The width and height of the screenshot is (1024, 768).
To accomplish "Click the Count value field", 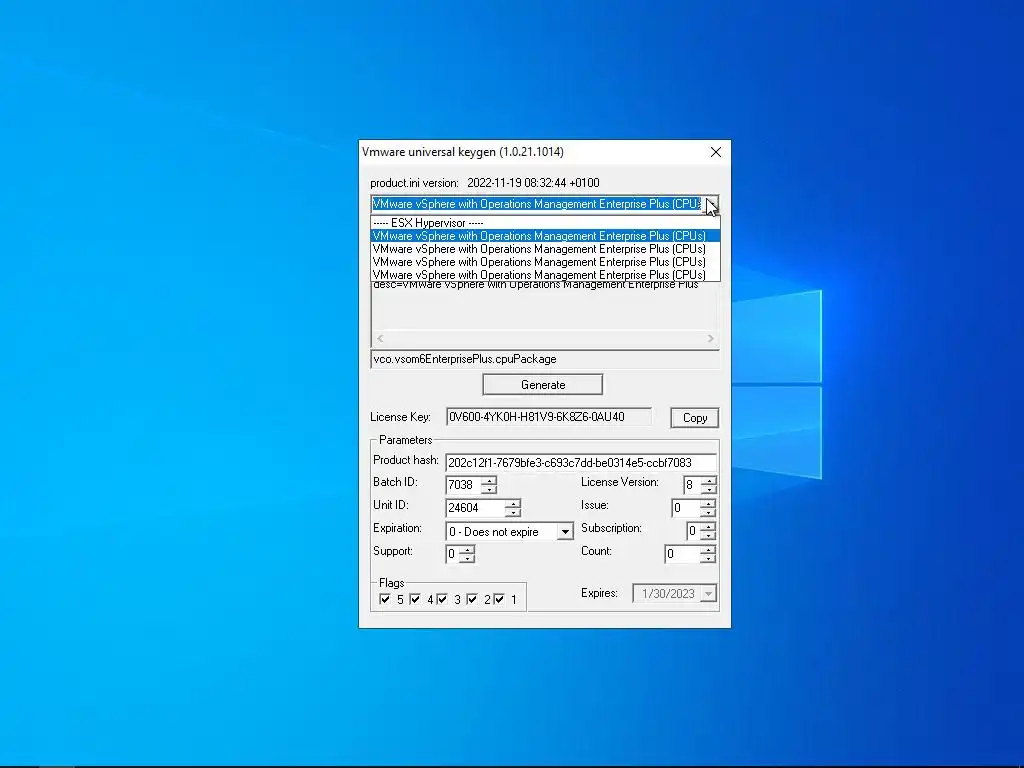I will tap(683, 554).
